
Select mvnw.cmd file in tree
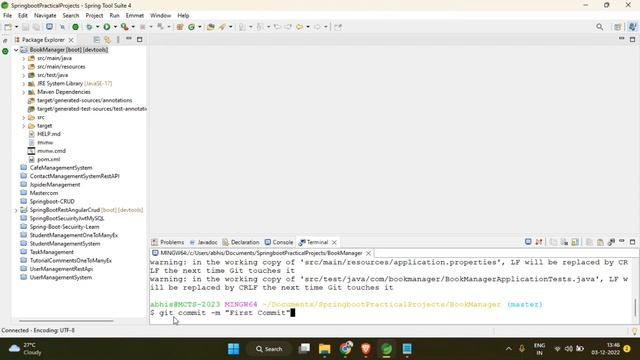tap(51, 151)
